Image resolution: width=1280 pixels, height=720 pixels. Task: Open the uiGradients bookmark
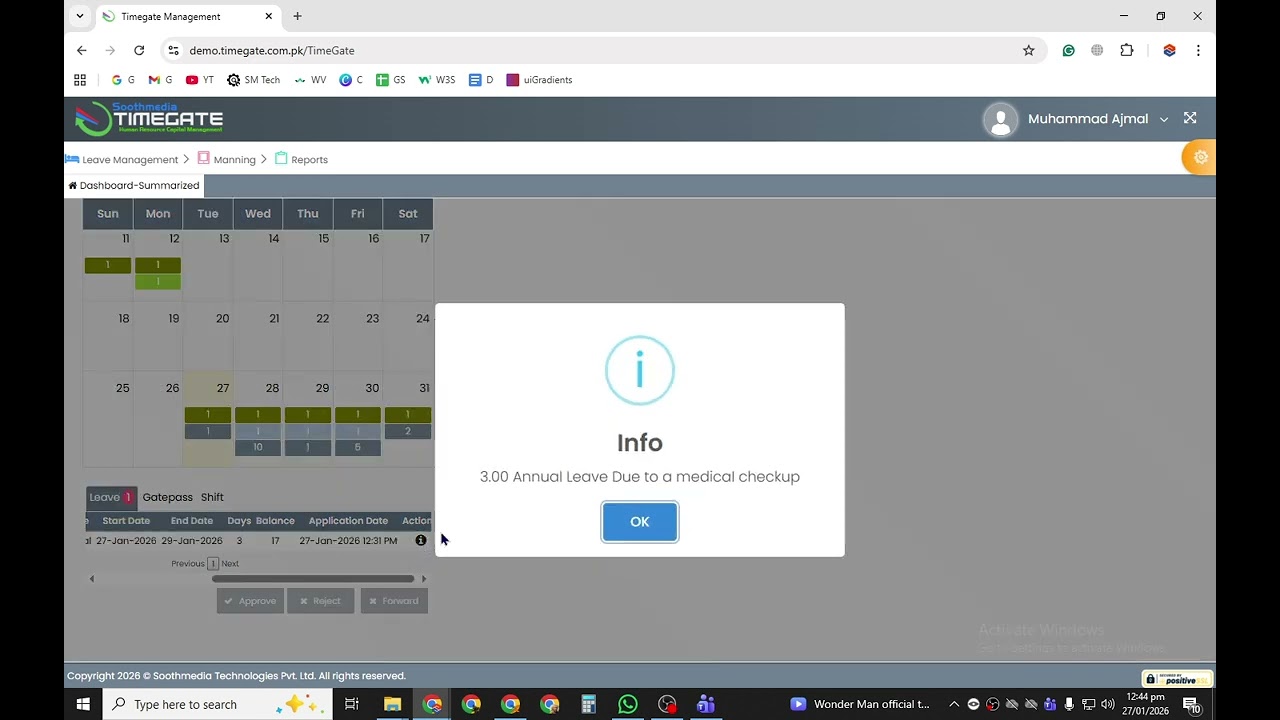(540, 80)
